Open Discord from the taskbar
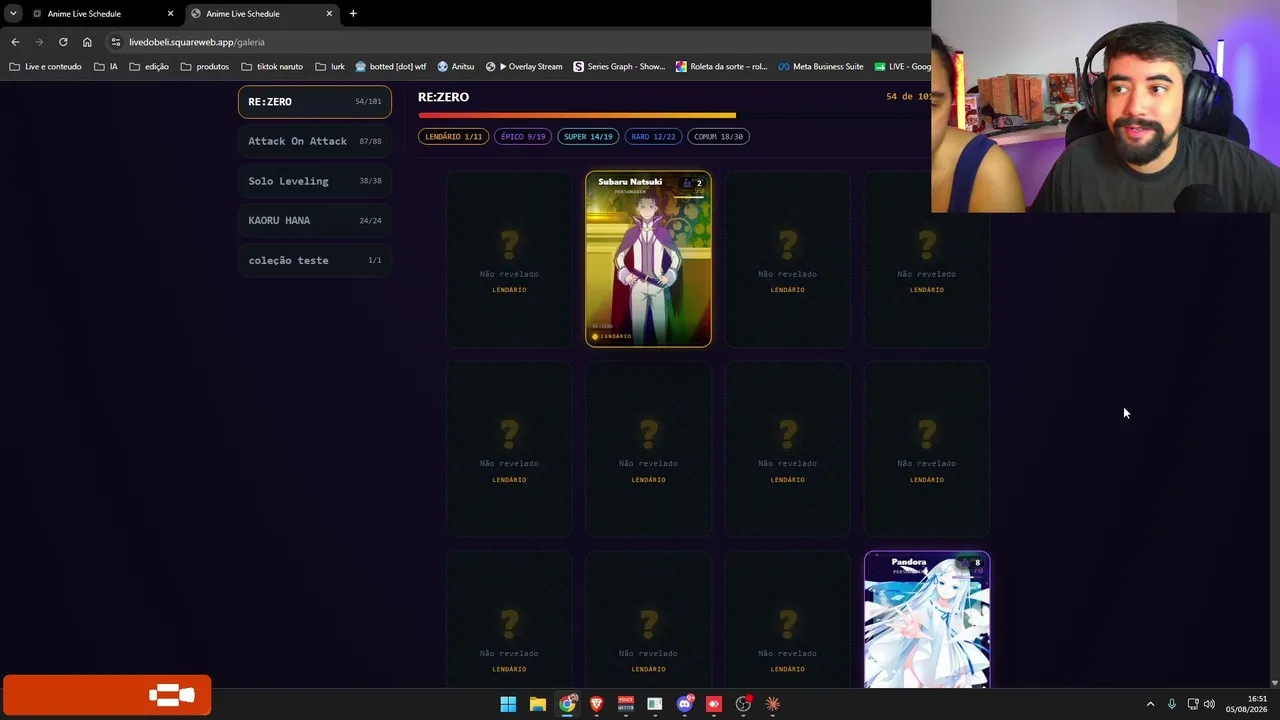Image resolution: width=1280 pixels, height=720 pixels. [684, 704]
